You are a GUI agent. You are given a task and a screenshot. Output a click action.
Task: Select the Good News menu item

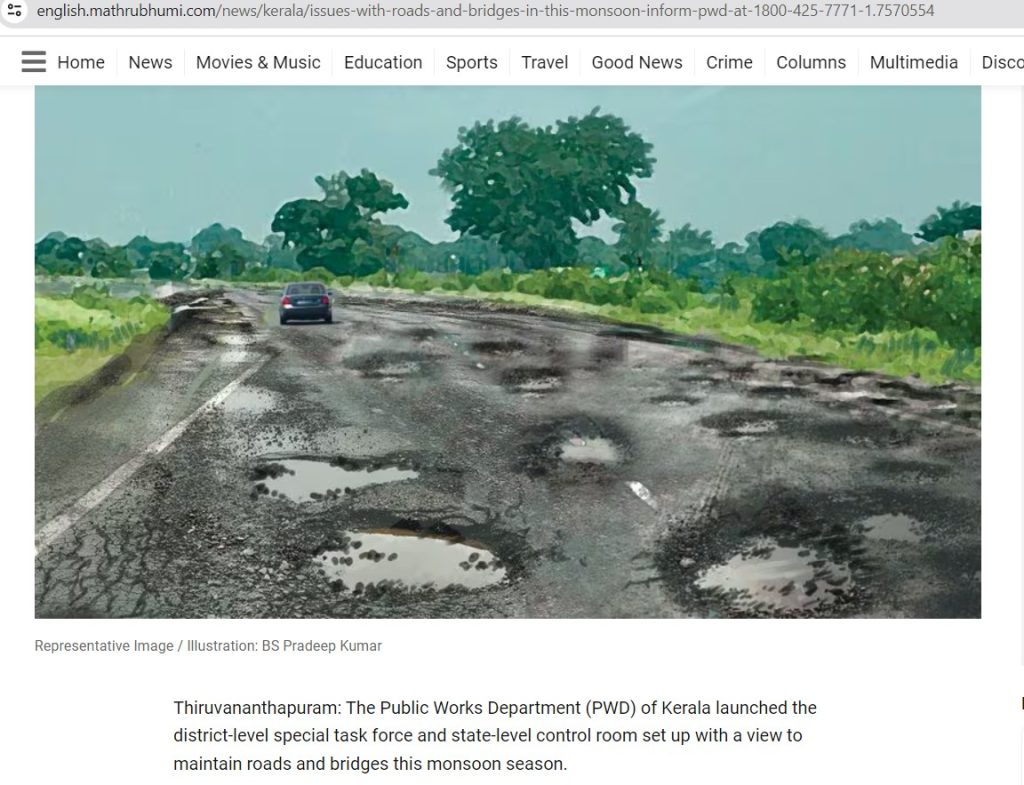coord(637,62)
